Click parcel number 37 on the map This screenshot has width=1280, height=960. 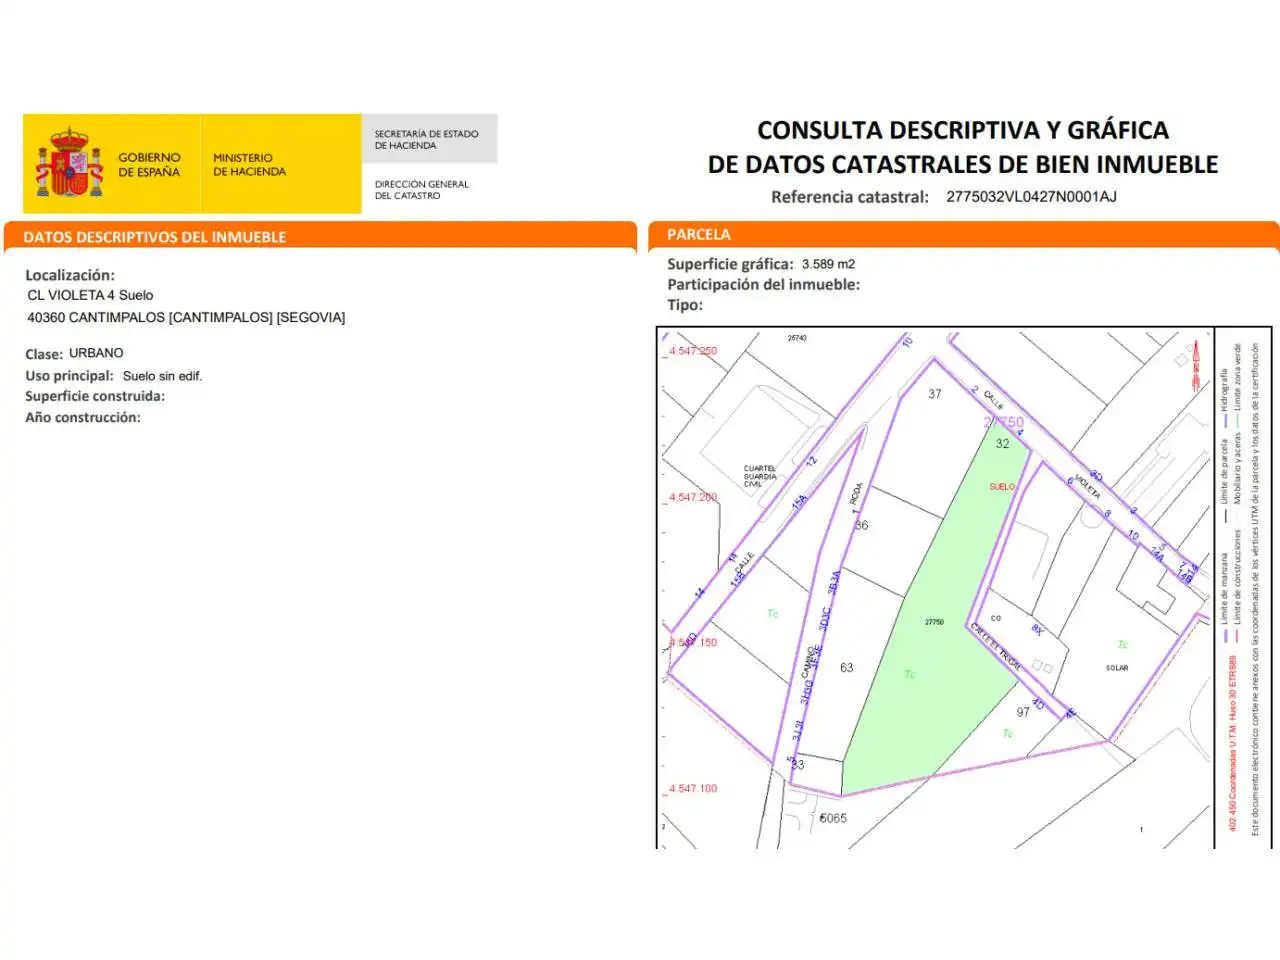pos(934,394)
